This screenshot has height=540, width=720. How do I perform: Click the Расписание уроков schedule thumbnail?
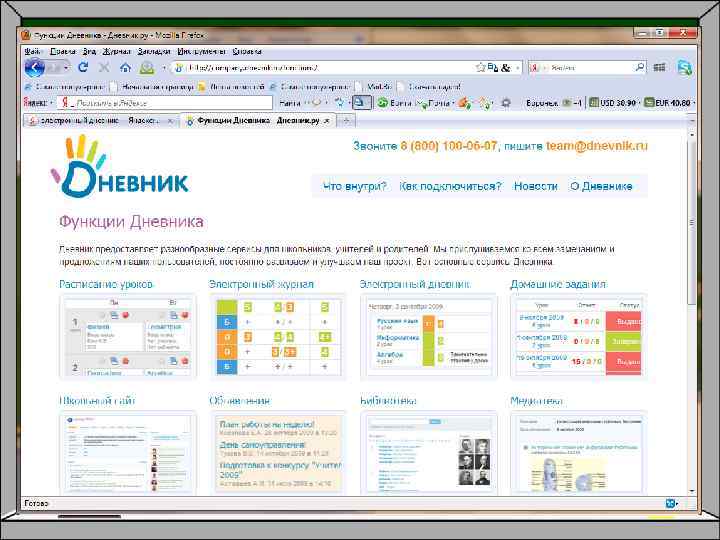point(128,337)
